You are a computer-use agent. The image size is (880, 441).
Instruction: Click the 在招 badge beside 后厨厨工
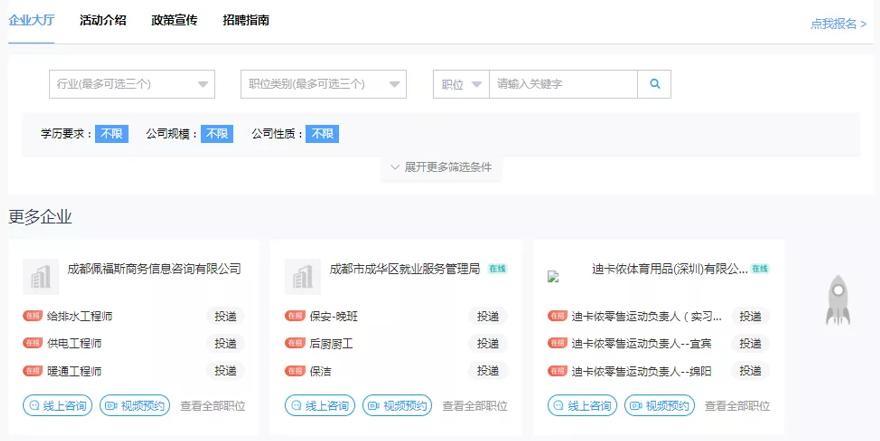(x=295, y=343)
